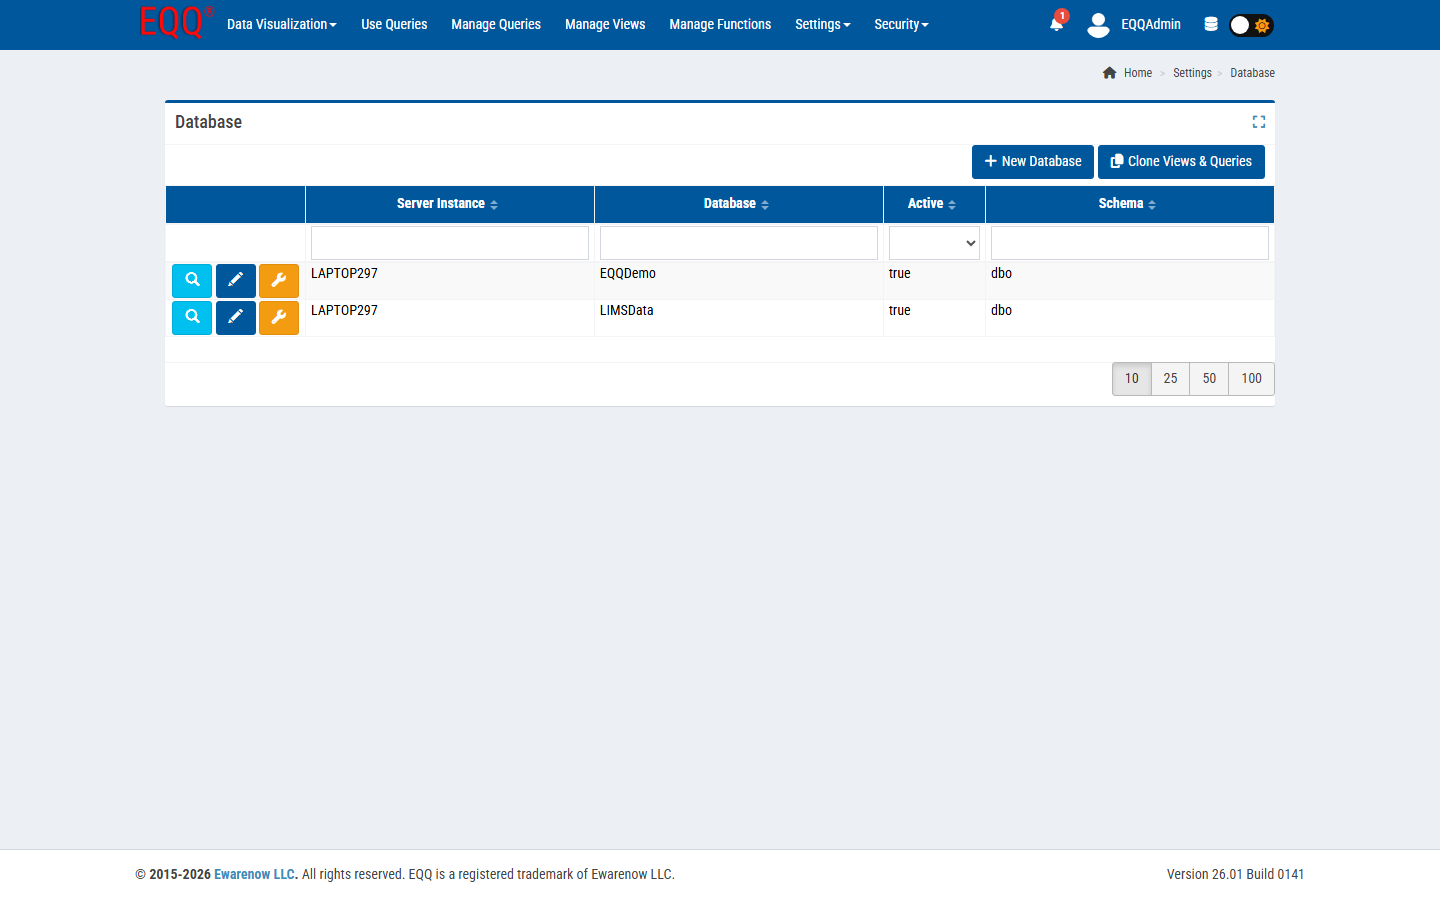Navigate home using the house icon

point(1109,72)
